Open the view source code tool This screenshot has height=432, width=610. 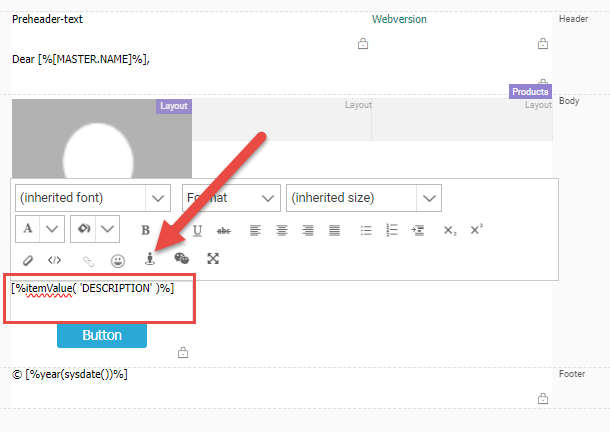pos(54,259)
